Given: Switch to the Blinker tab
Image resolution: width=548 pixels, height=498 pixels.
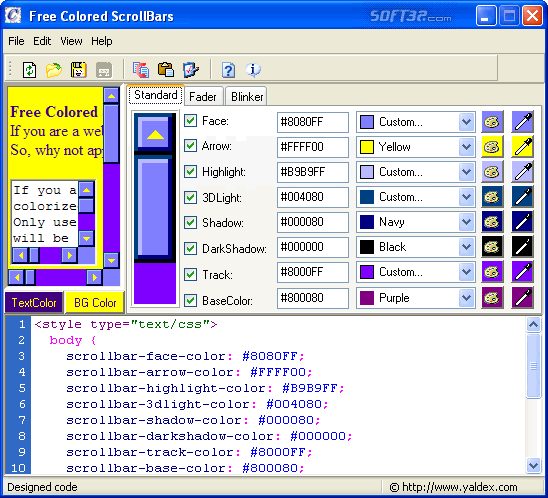Looking at the screenshot, I should pos(247,96).
